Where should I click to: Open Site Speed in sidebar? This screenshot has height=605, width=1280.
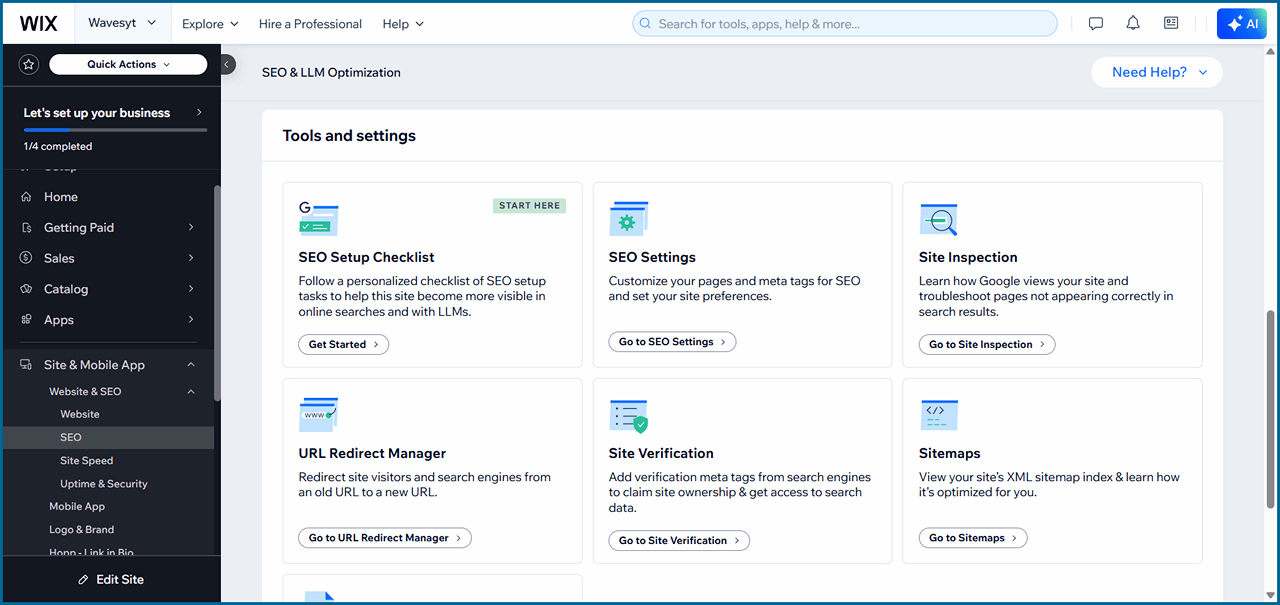click(x=87, y=461)
